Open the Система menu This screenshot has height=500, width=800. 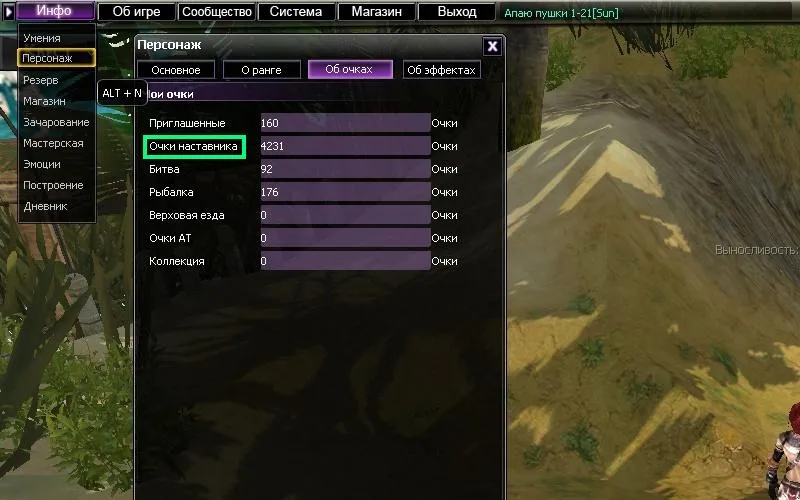pyautogui.click(x=296, y=11)
